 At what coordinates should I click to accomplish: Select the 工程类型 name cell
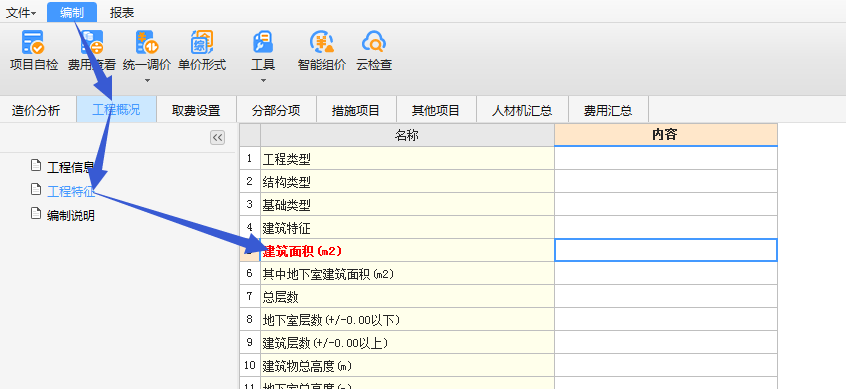407,159
